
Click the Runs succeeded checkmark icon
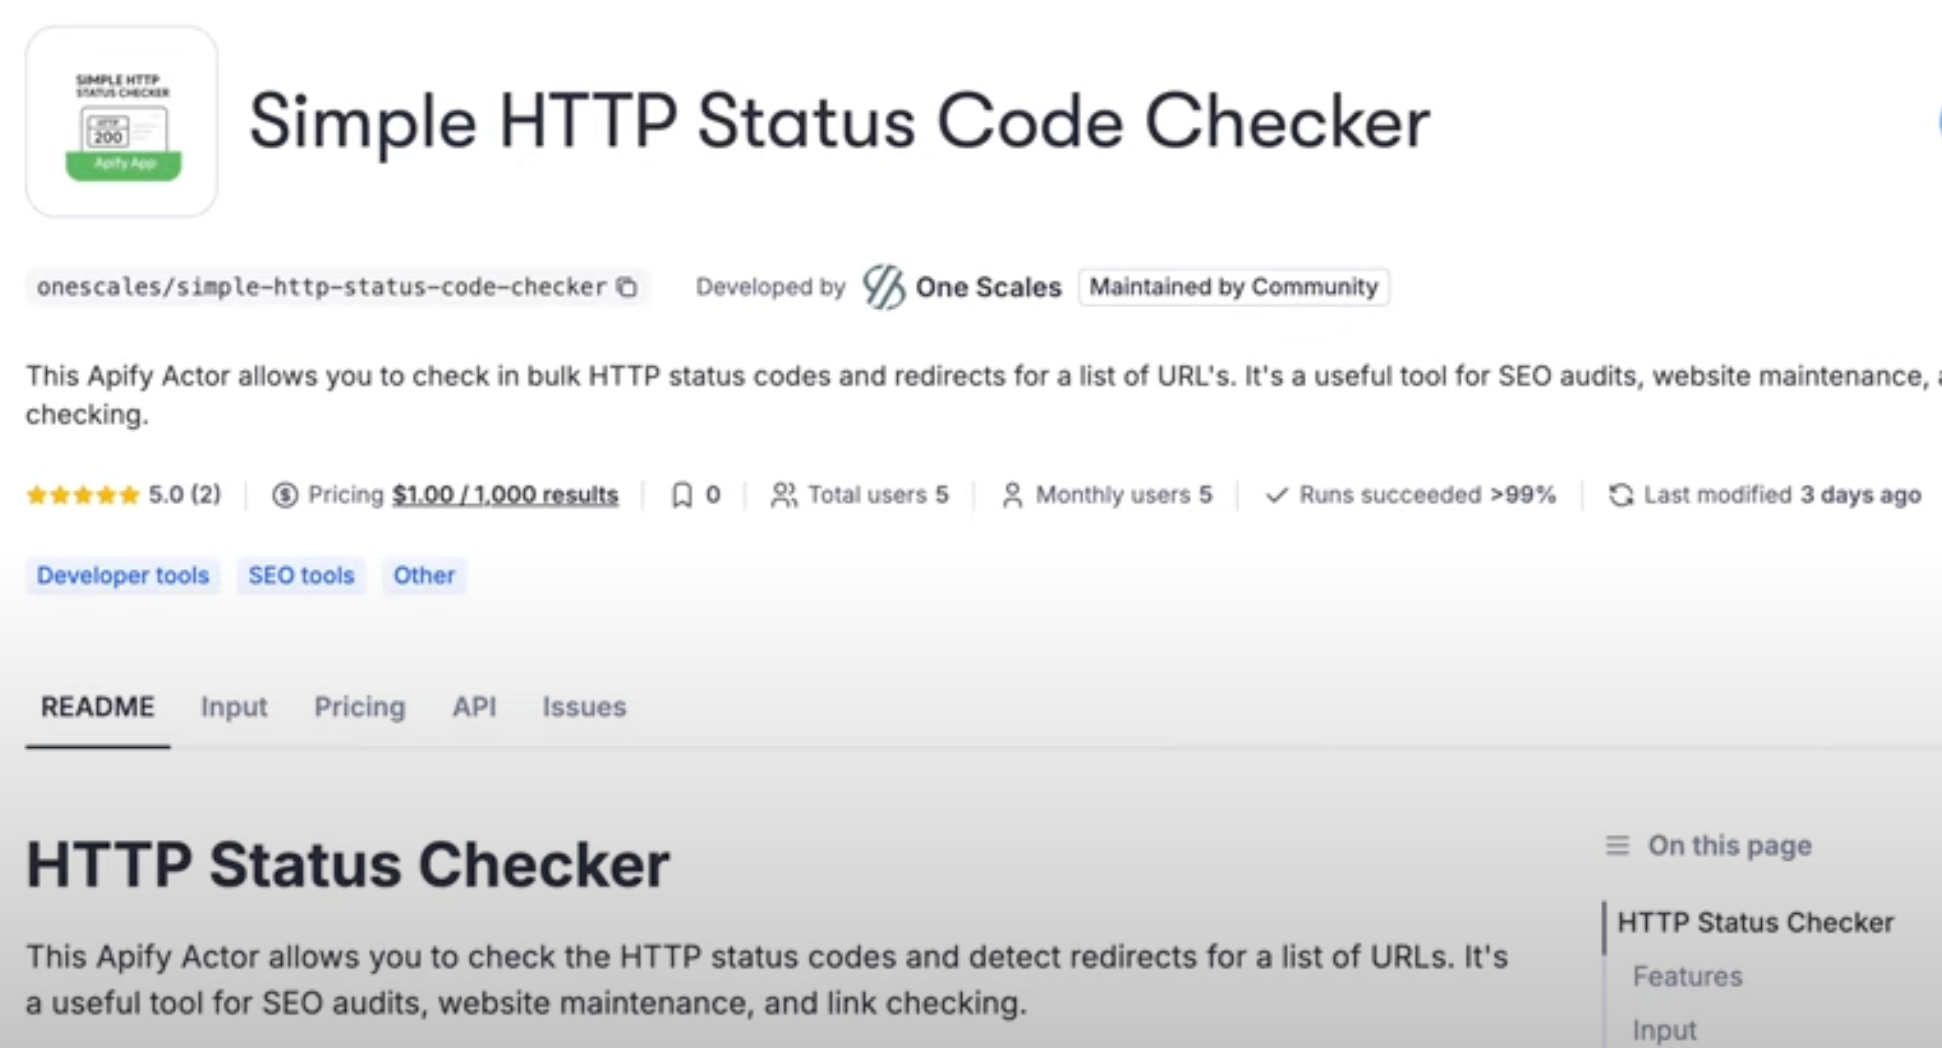(1276, 495)
